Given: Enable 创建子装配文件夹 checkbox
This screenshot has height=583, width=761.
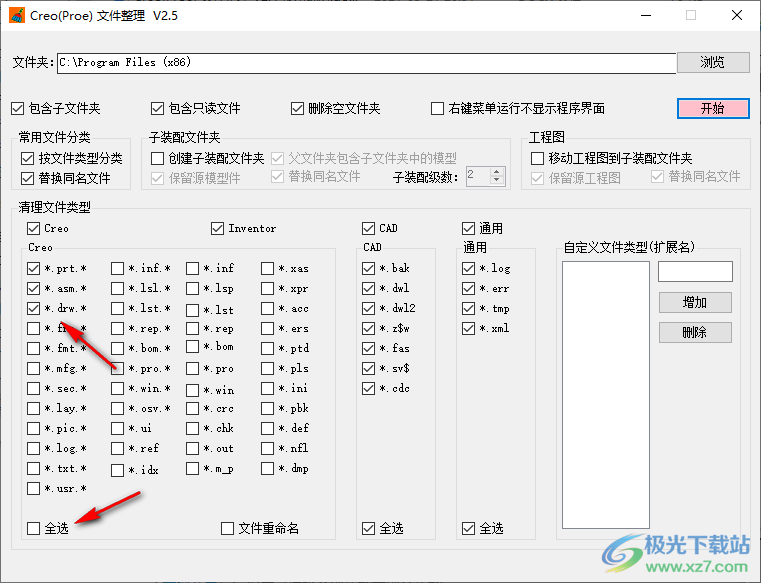Looking at the screenshot, I should (x=157, y=158).
